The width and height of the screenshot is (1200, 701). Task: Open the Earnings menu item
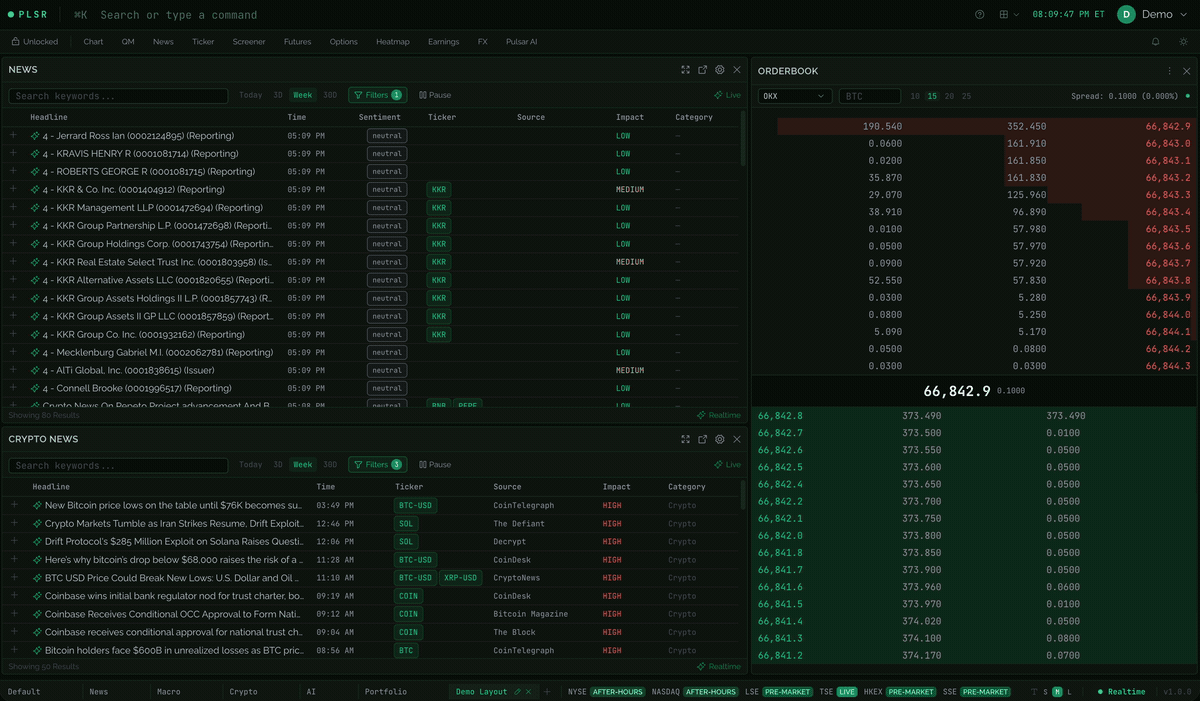(x=443, y=42)
